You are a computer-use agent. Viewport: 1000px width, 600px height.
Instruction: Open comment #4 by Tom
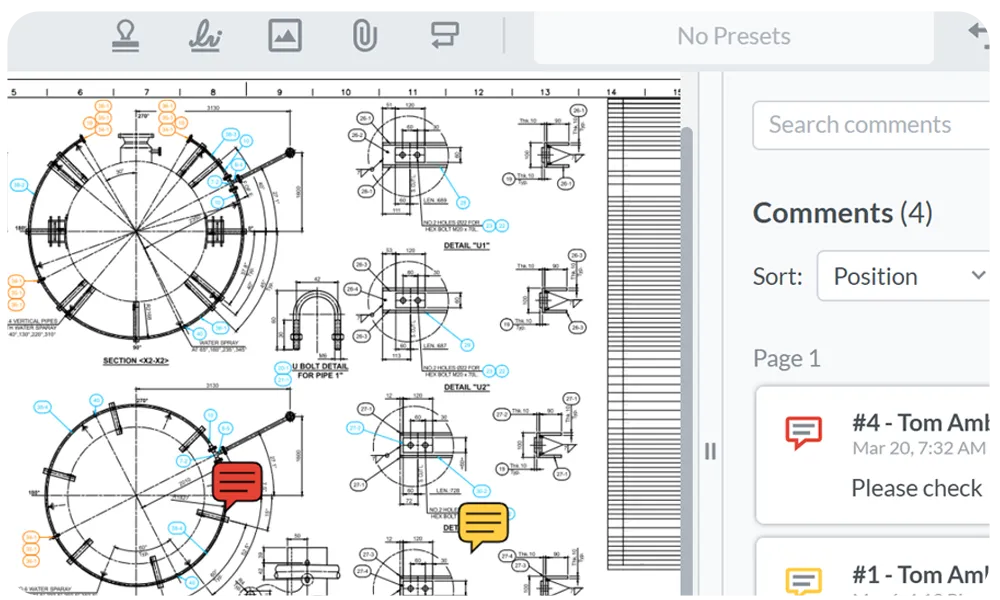click(918, 423)
